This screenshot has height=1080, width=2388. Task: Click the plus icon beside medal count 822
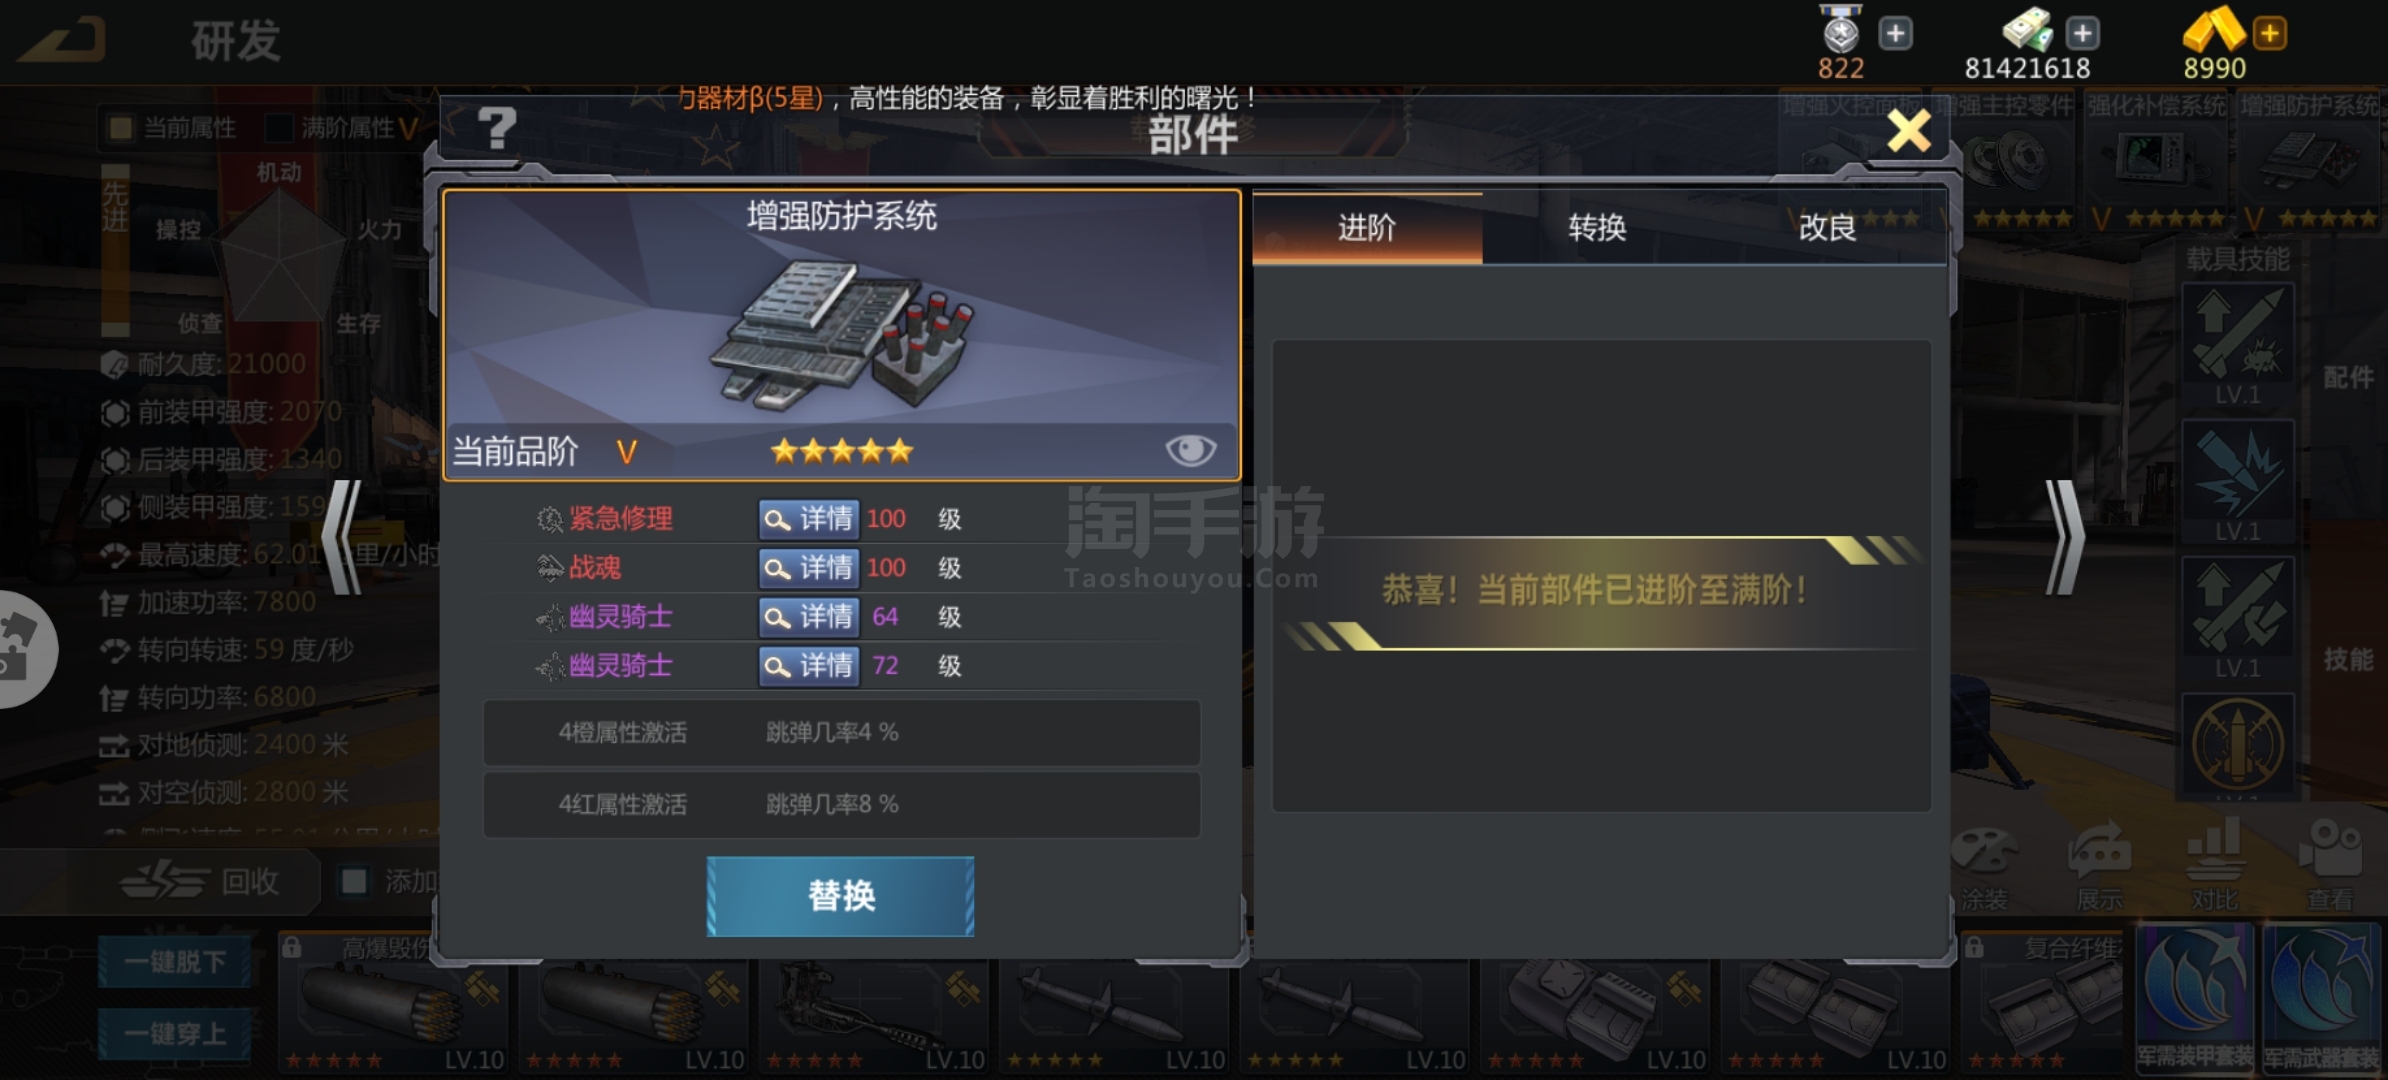tap(1895, 34)
